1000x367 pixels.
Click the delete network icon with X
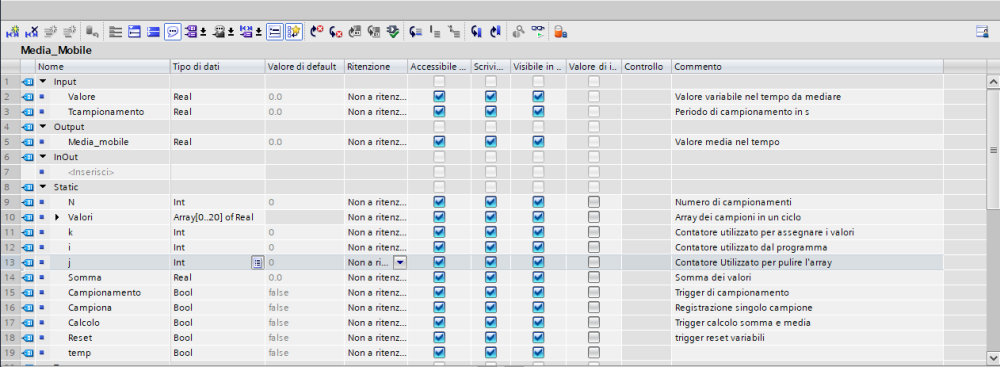(31, 31)
